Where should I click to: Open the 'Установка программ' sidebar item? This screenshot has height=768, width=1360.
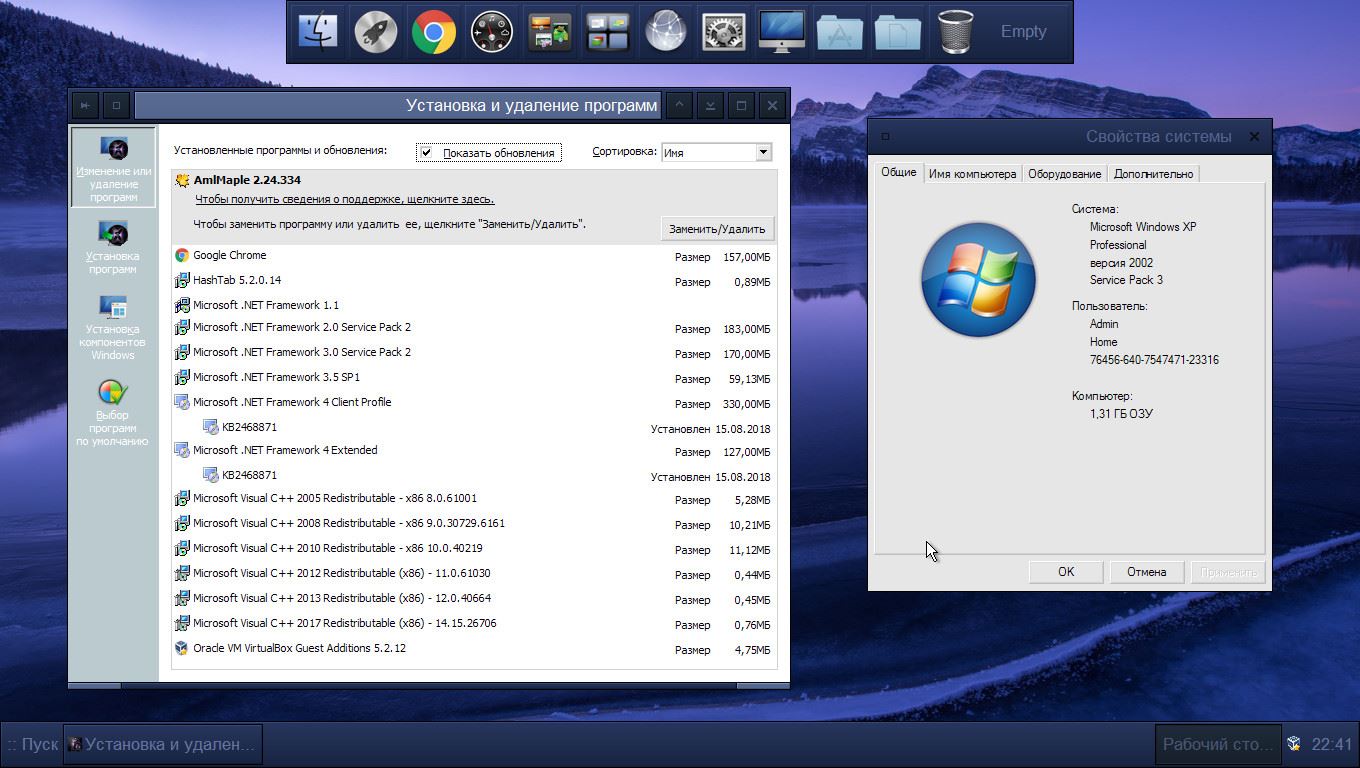(113, 247)
